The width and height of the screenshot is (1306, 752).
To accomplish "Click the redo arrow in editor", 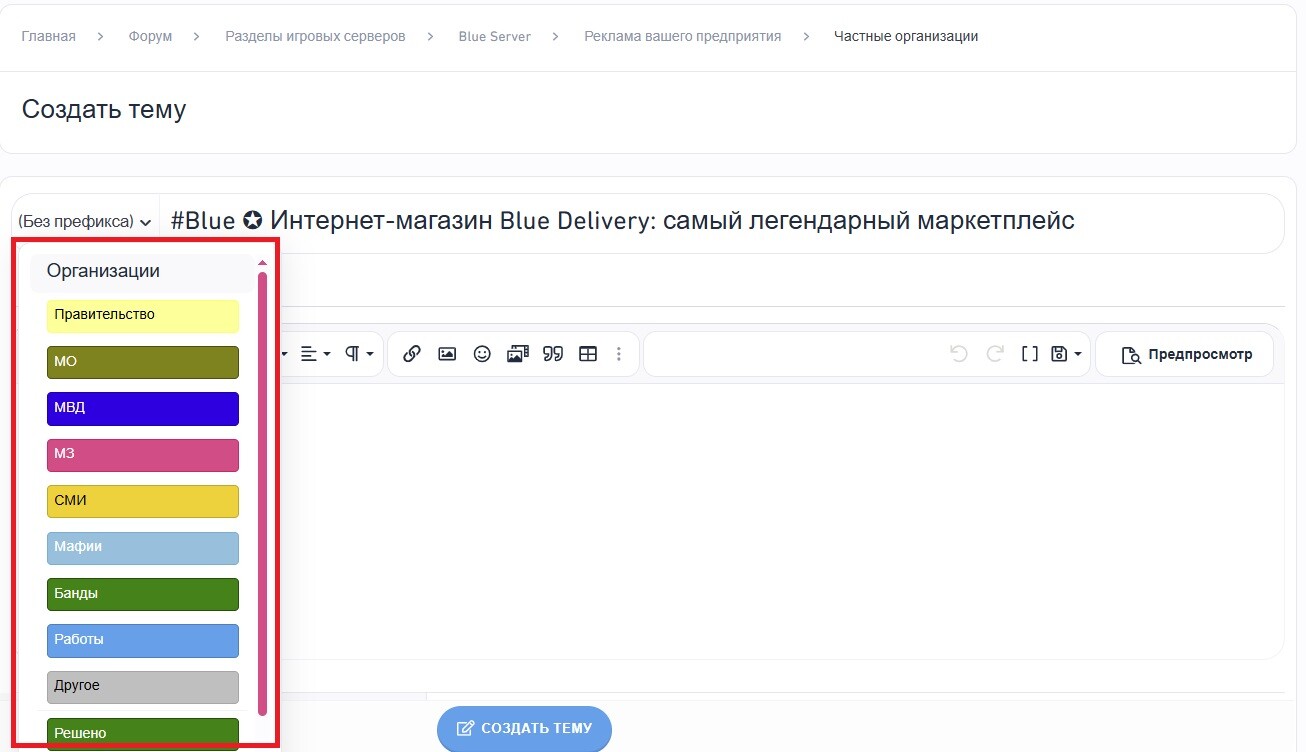I will (995, 354).
